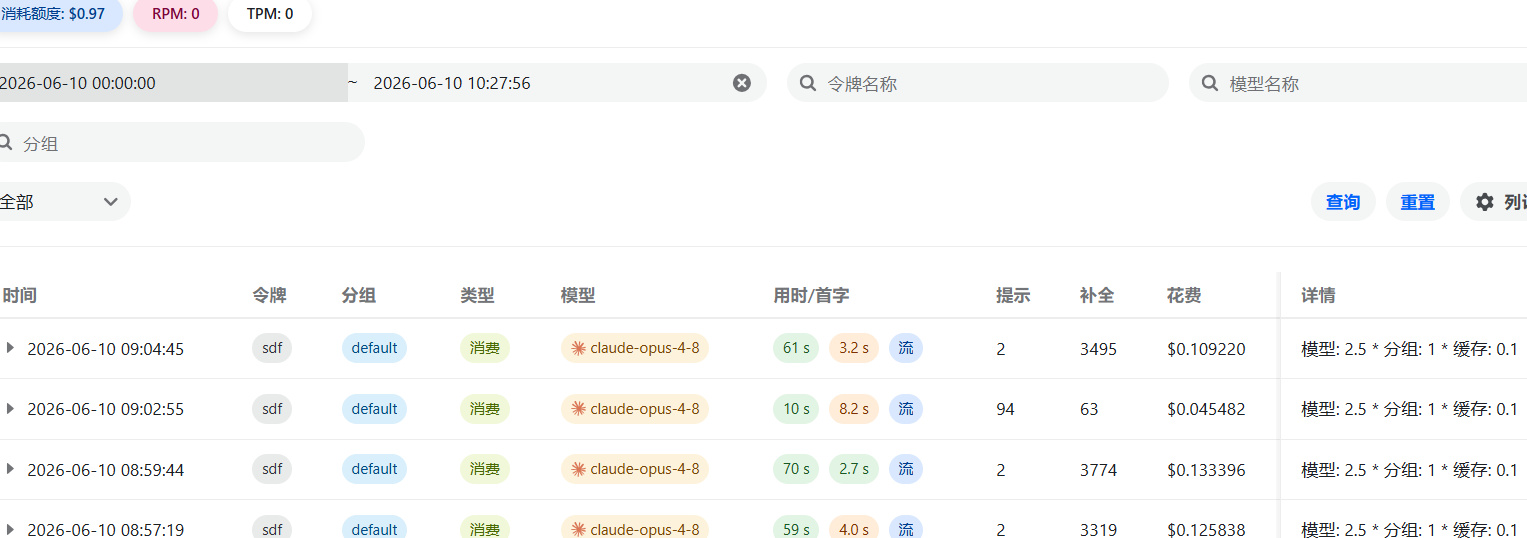Click the 8.2 s first-token tag
This screenshot has width=1527, height=538.
tap(853, 409)
